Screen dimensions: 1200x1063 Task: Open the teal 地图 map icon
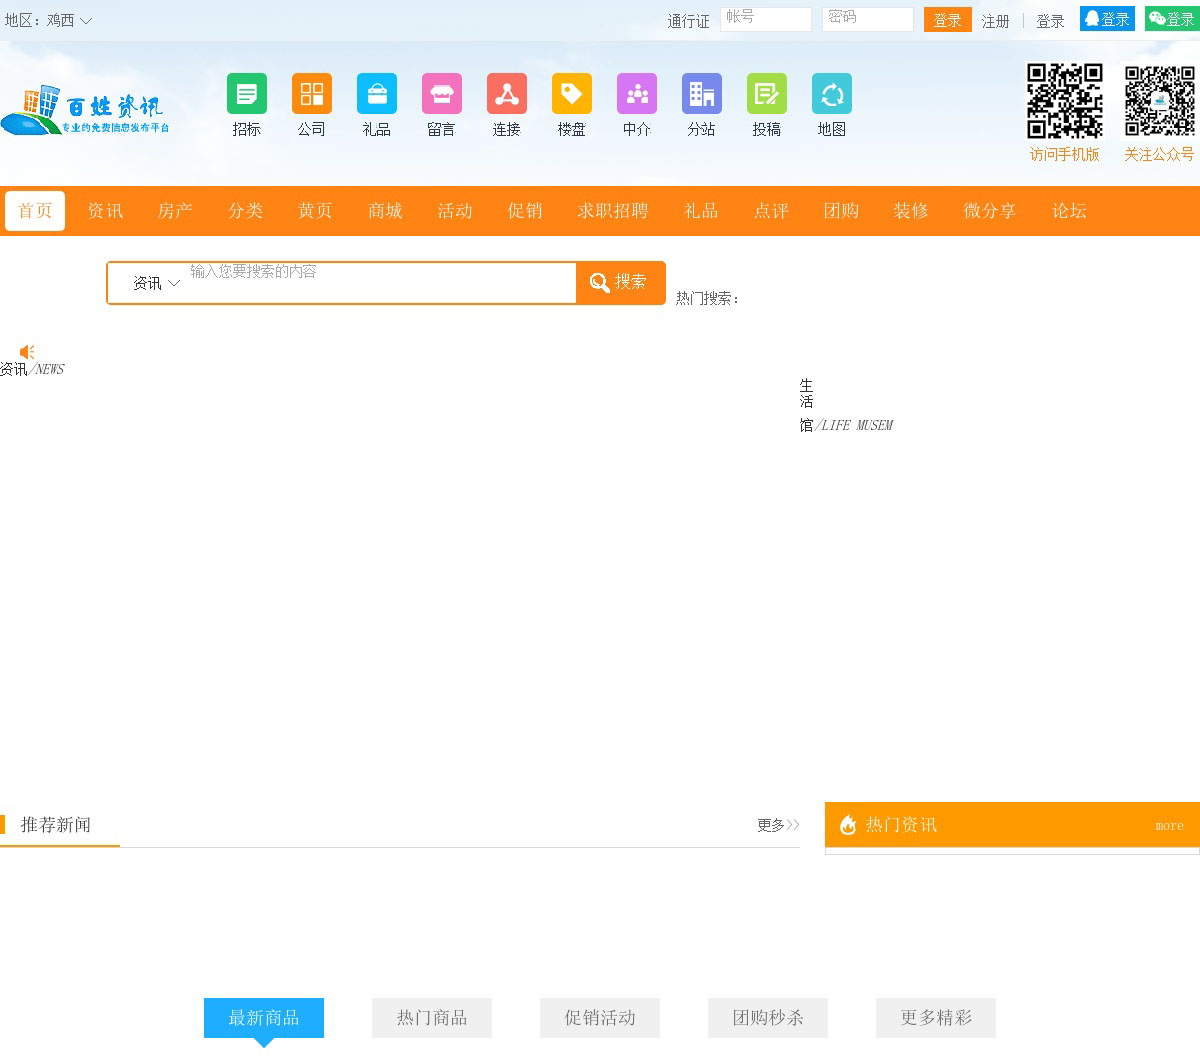[x=831, y=94]
